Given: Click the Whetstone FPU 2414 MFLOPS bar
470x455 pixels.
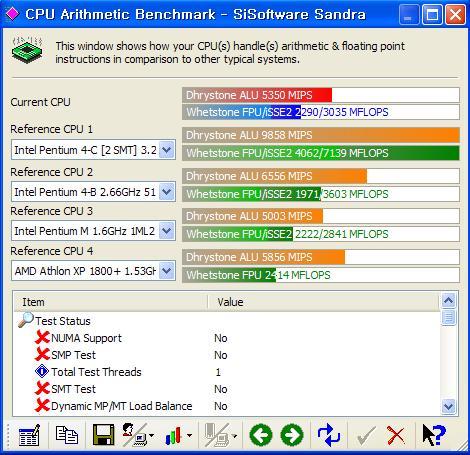Looking at the screenshot, I should tap(321, 275).
